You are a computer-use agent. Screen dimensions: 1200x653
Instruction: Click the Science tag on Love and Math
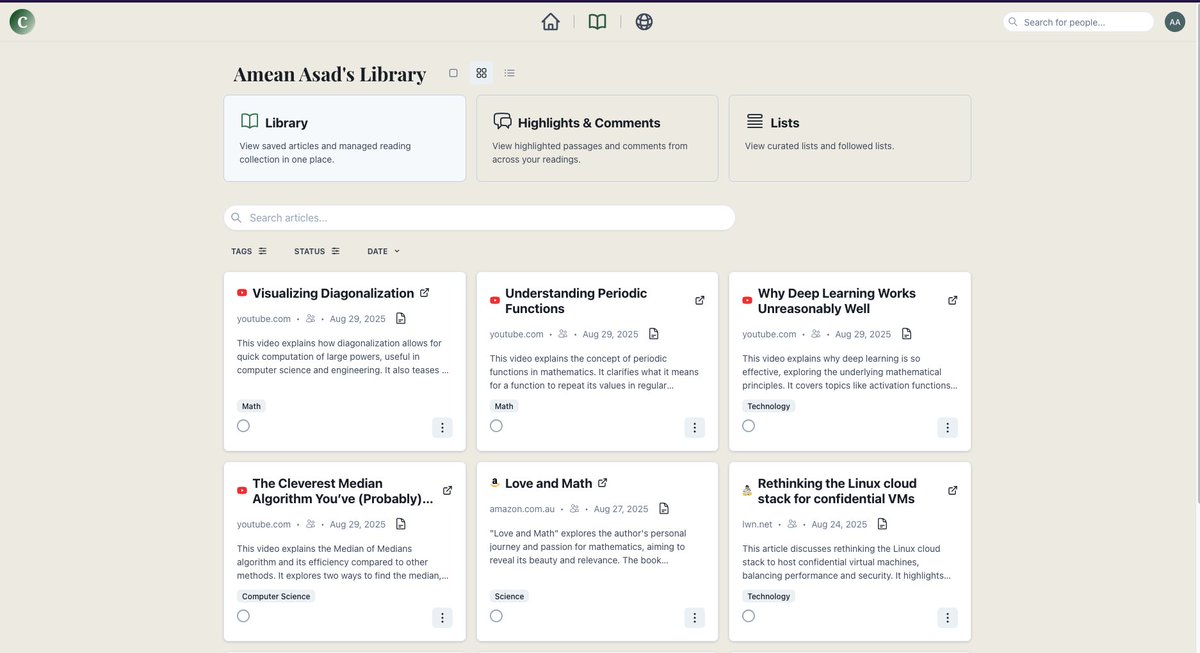[509, 596]
